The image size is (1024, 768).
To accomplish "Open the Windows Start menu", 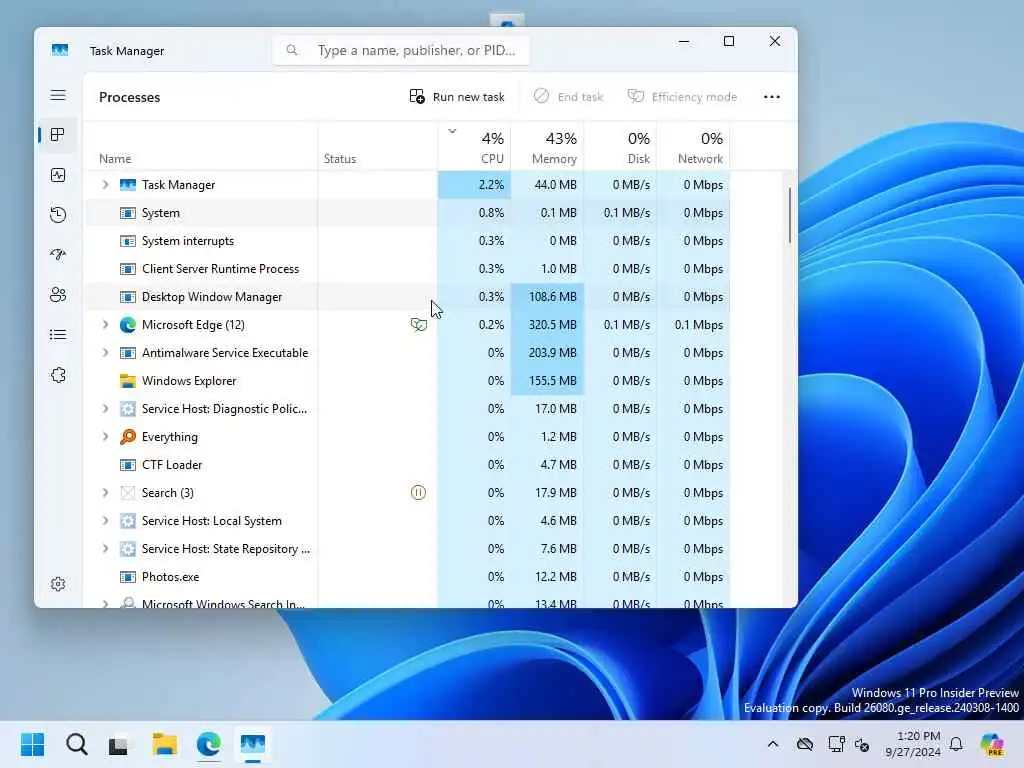I will pos(33,744).
